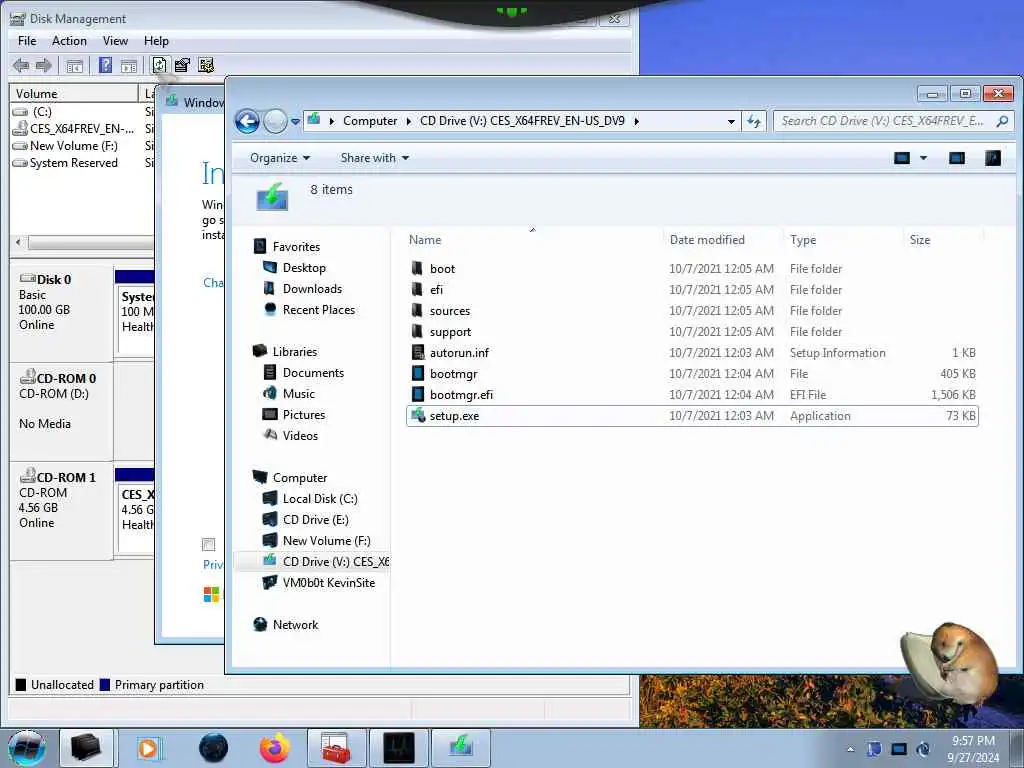The height and width of the screenshot is (768, 1024).
Task: Open the view options dropdown arrow
Action: click(923, 158)
